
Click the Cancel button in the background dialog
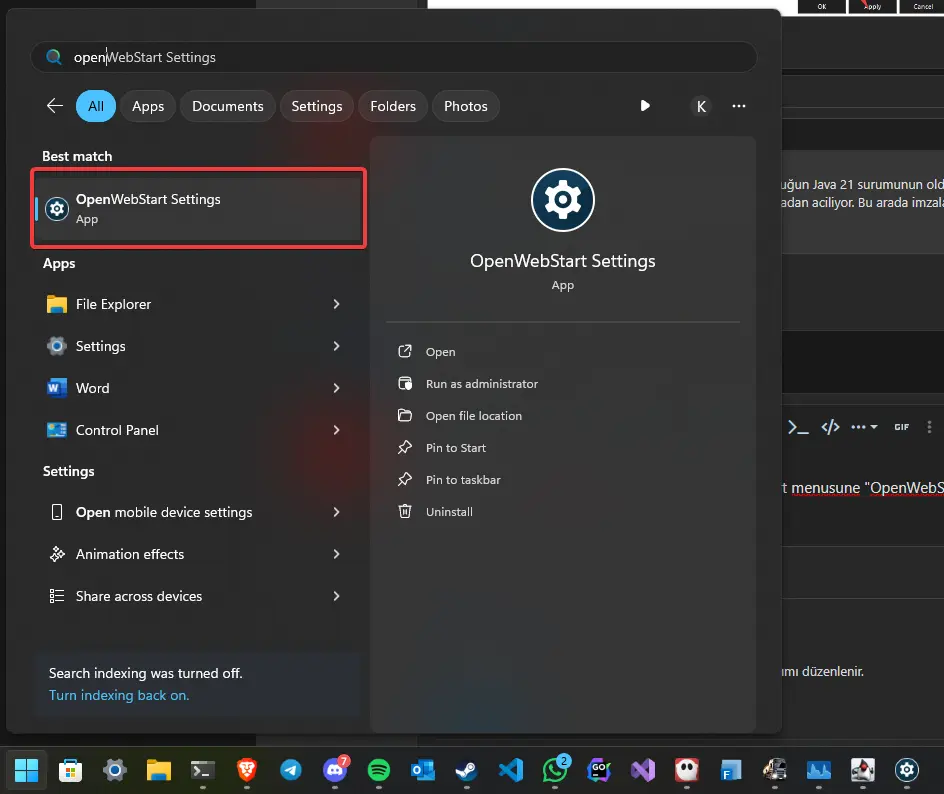click(x=923, y=7)
